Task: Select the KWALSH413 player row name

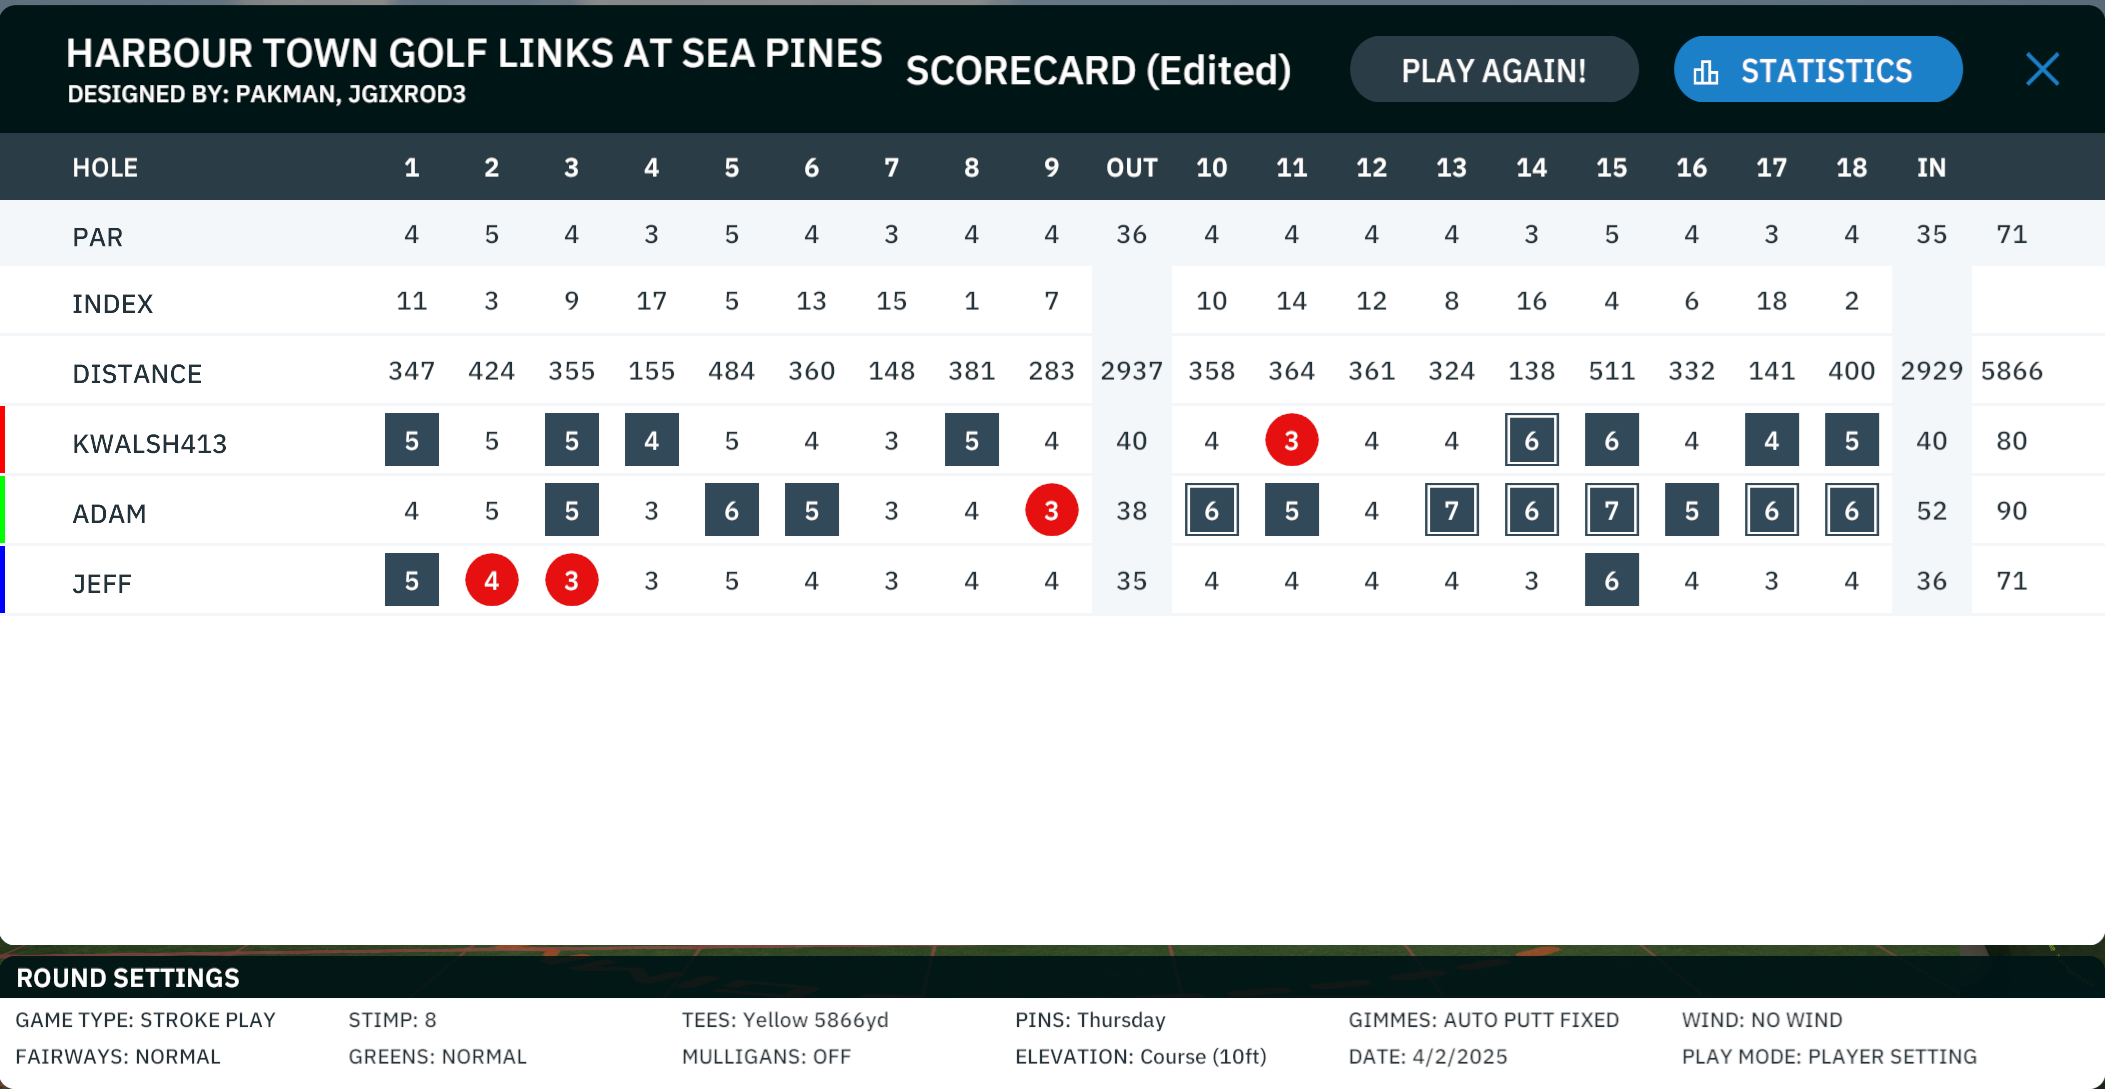Action: coord(150,443)
